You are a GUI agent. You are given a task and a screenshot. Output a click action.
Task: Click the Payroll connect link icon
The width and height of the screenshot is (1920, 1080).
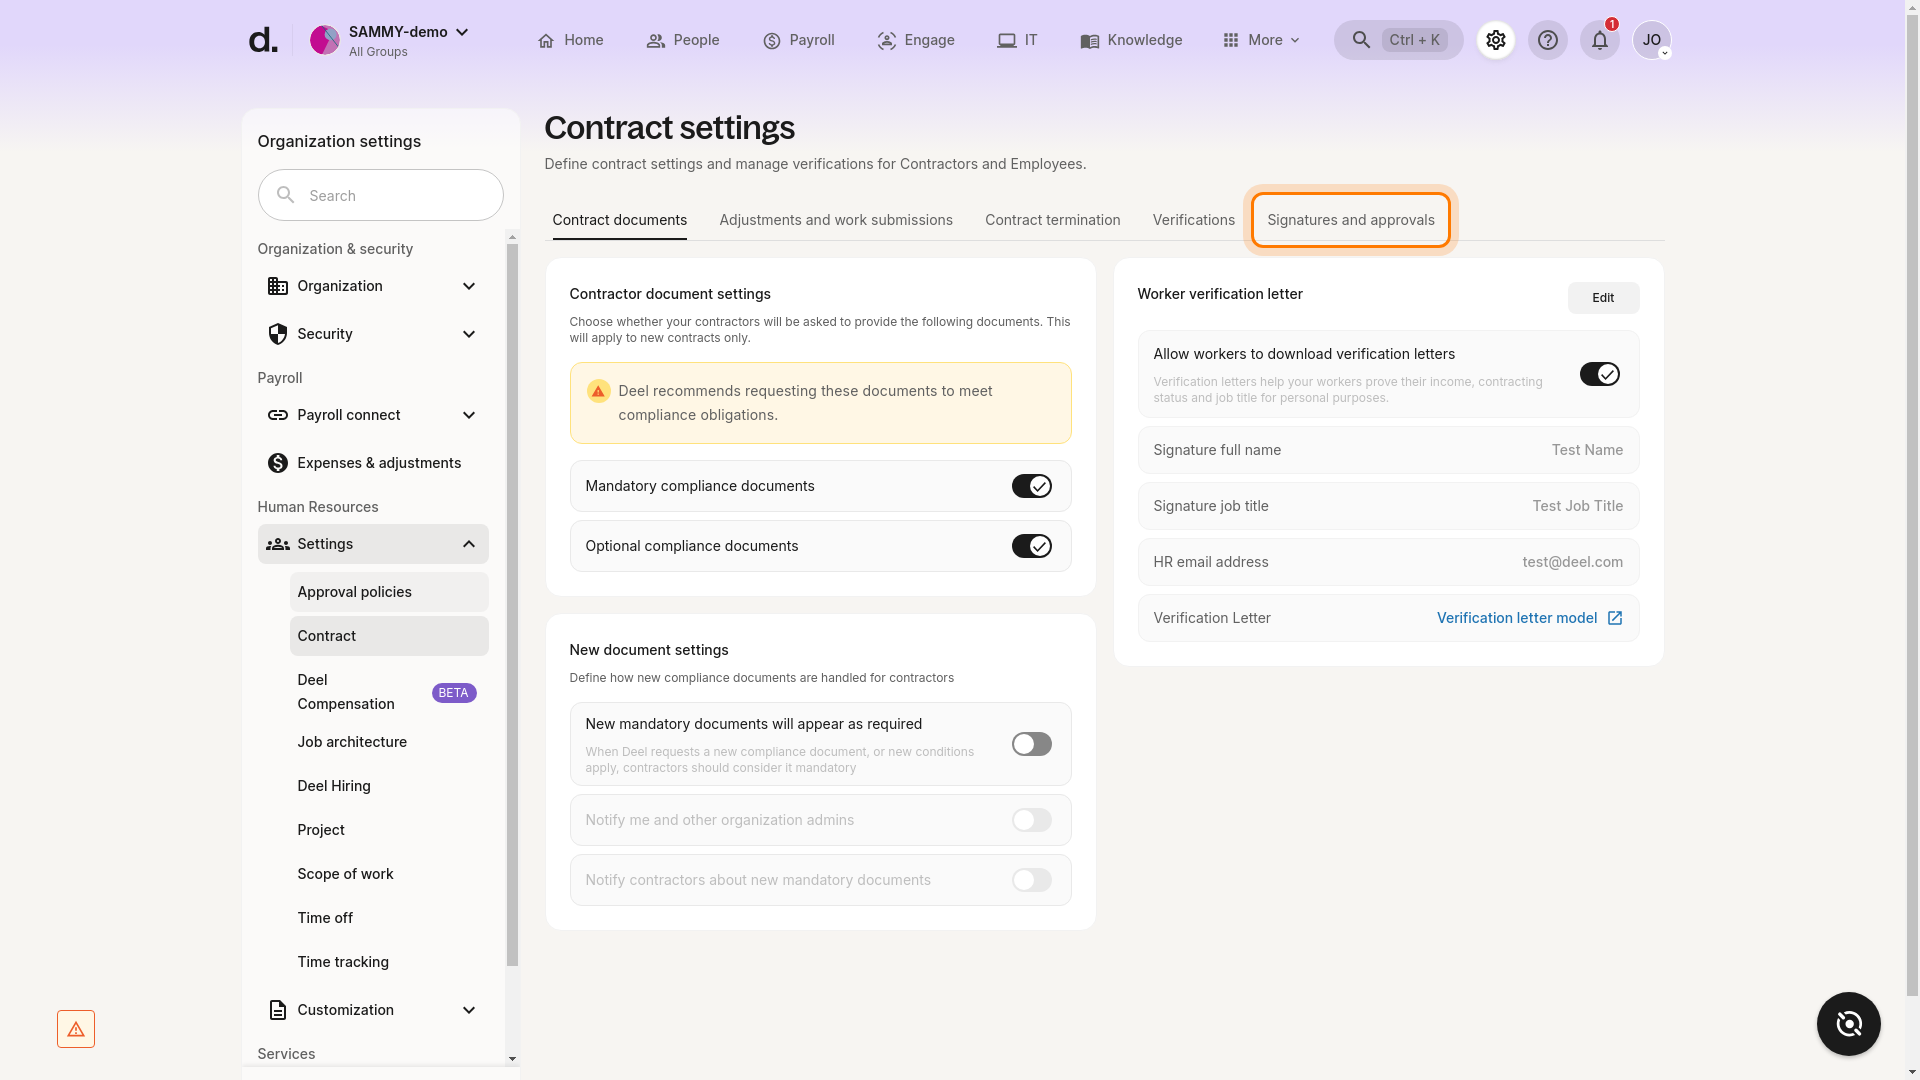pos(278,415)
